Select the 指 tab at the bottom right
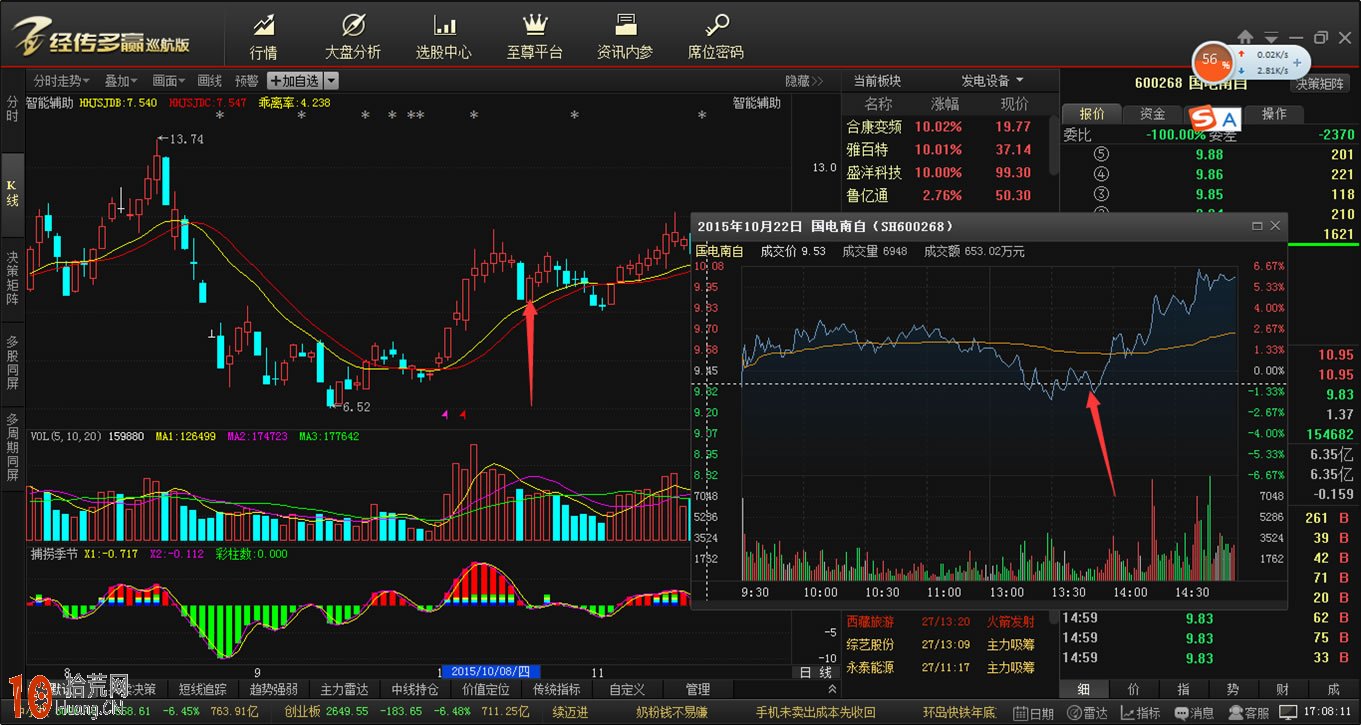This screenshot has height=725, width=1361. point(1184,690)
